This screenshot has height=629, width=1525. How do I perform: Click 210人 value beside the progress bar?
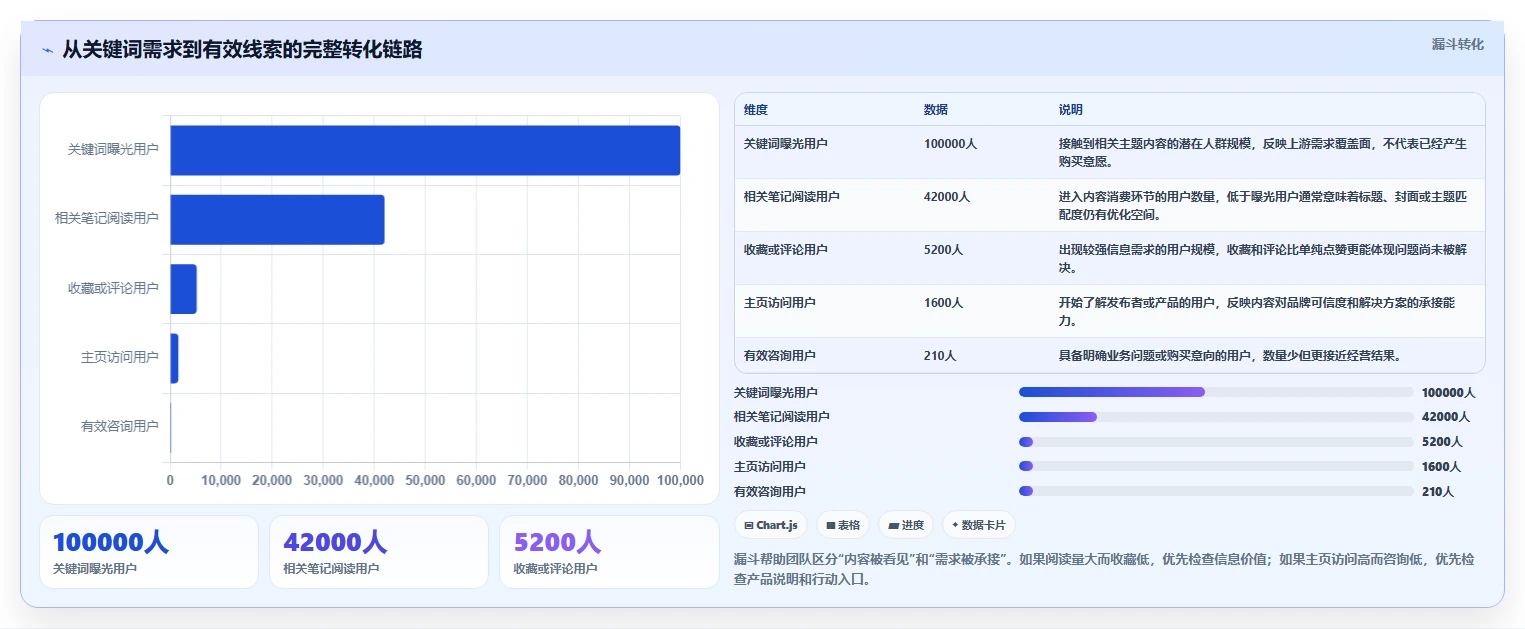point(1438,492)
